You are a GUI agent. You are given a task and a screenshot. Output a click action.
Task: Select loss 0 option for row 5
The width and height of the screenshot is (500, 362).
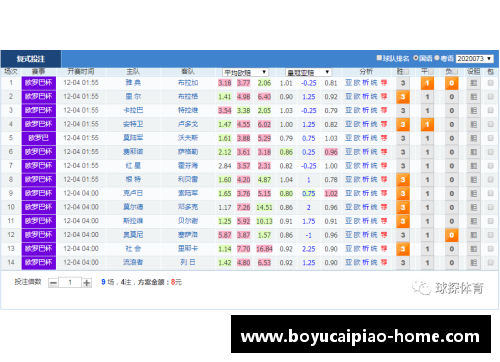point(452,138)
